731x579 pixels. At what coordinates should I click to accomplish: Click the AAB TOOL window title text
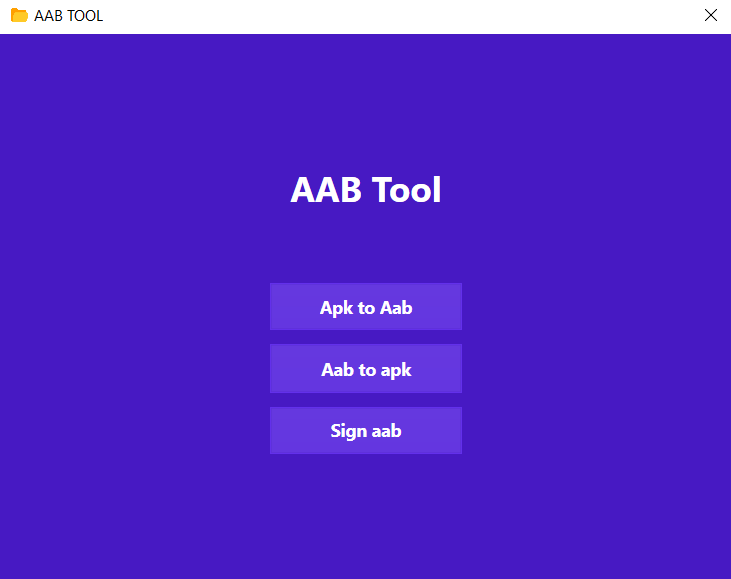68,16
